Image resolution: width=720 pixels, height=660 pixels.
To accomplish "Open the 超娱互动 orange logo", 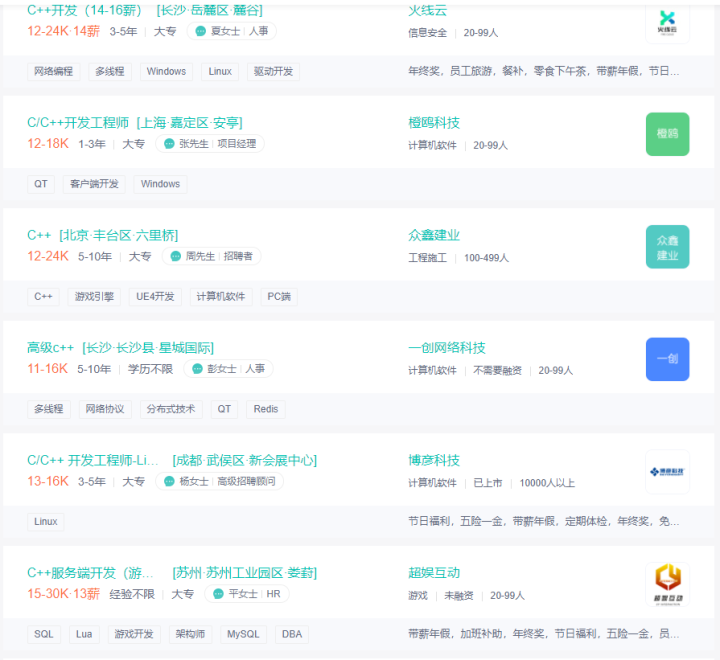I will coord(667,584).
